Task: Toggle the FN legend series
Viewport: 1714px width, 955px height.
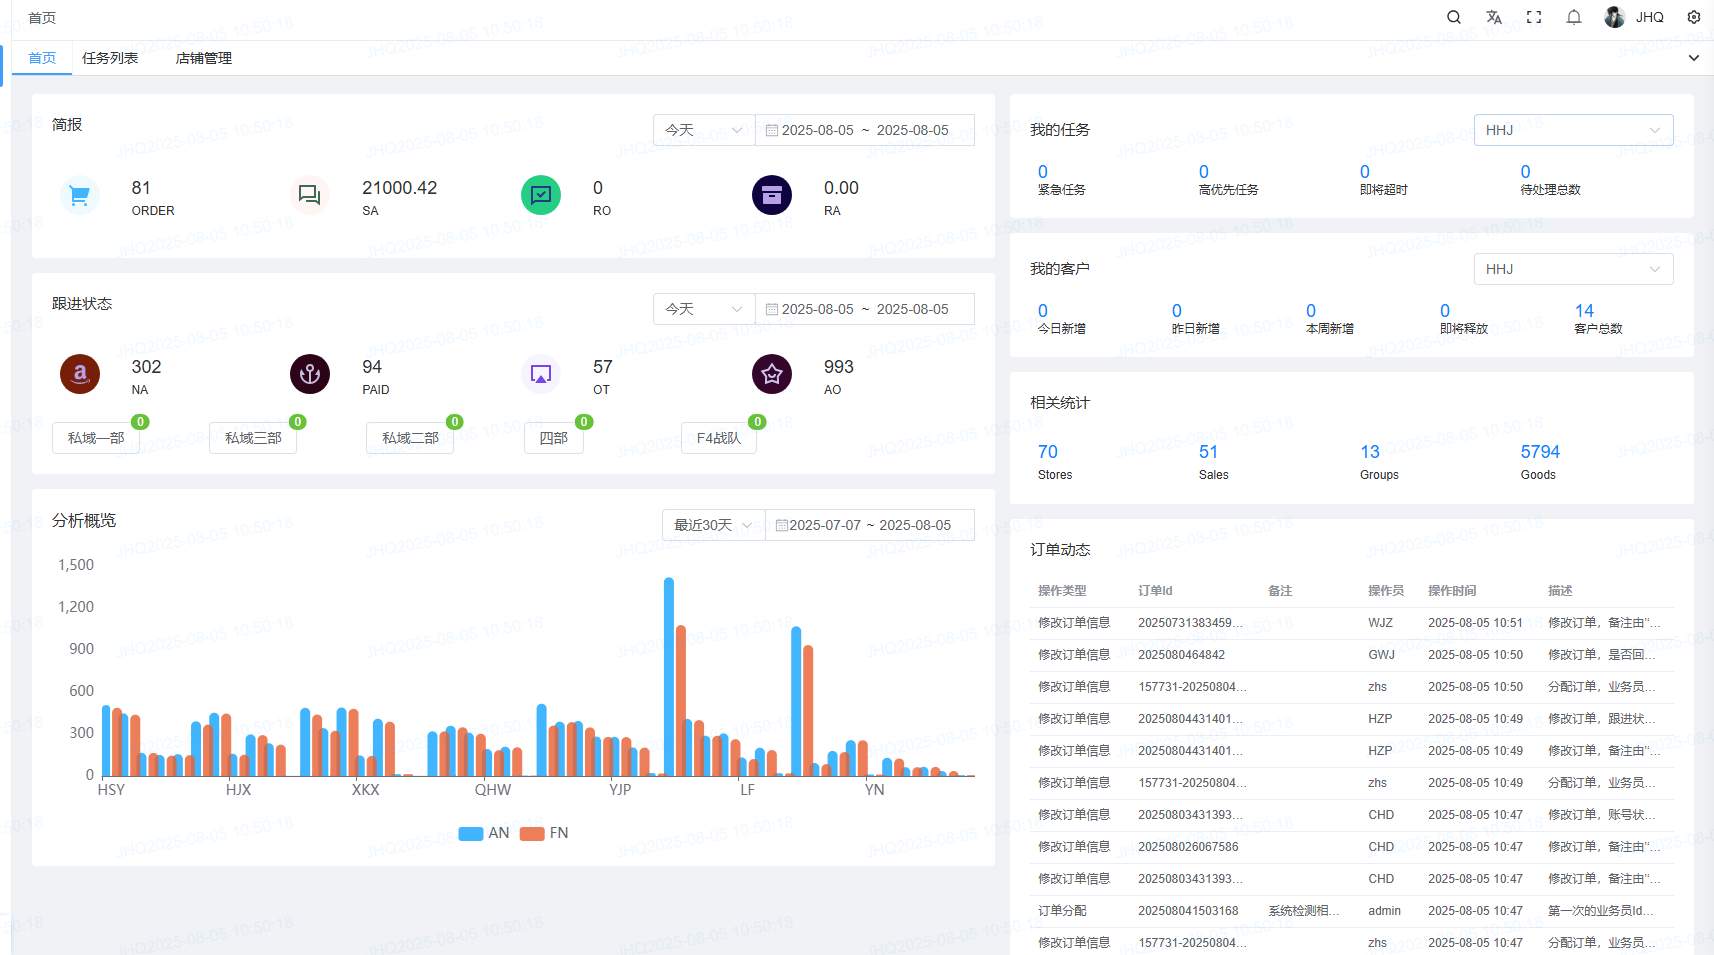Action: pos(545,833)
